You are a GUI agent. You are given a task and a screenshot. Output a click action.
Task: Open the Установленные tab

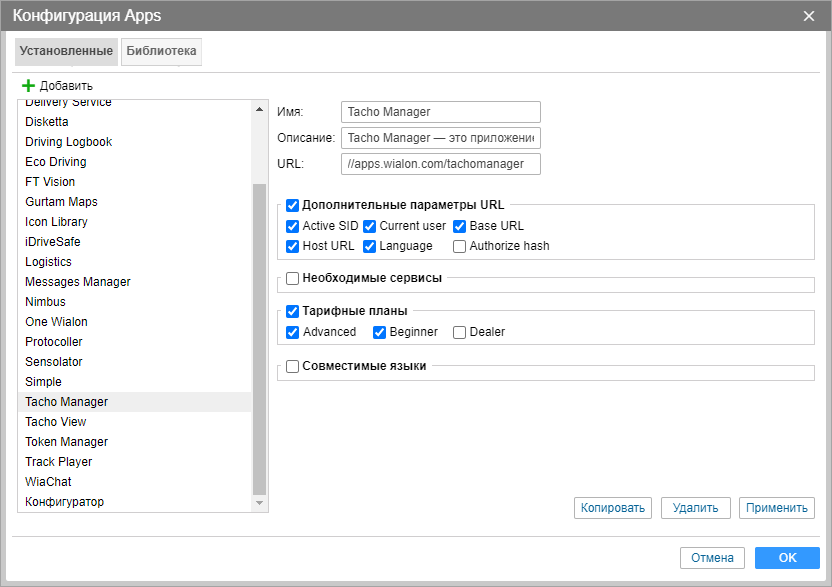pyautogui.click(x=66, y=51)
